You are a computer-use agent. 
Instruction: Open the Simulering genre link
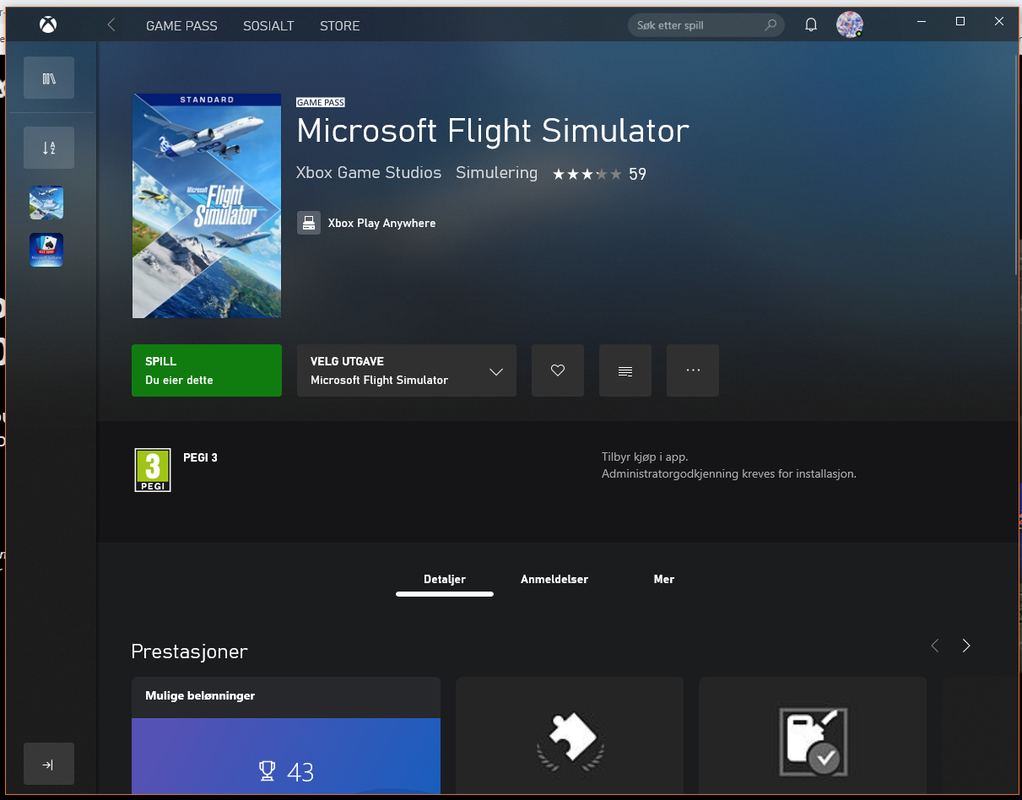[x=497, y=173]
